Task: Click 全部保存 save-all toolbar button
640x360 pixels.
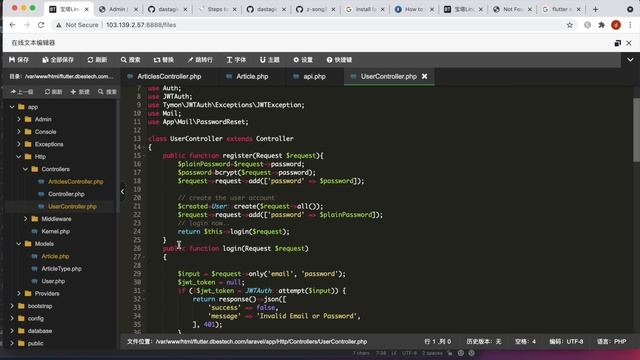Action: coord(58,60)
